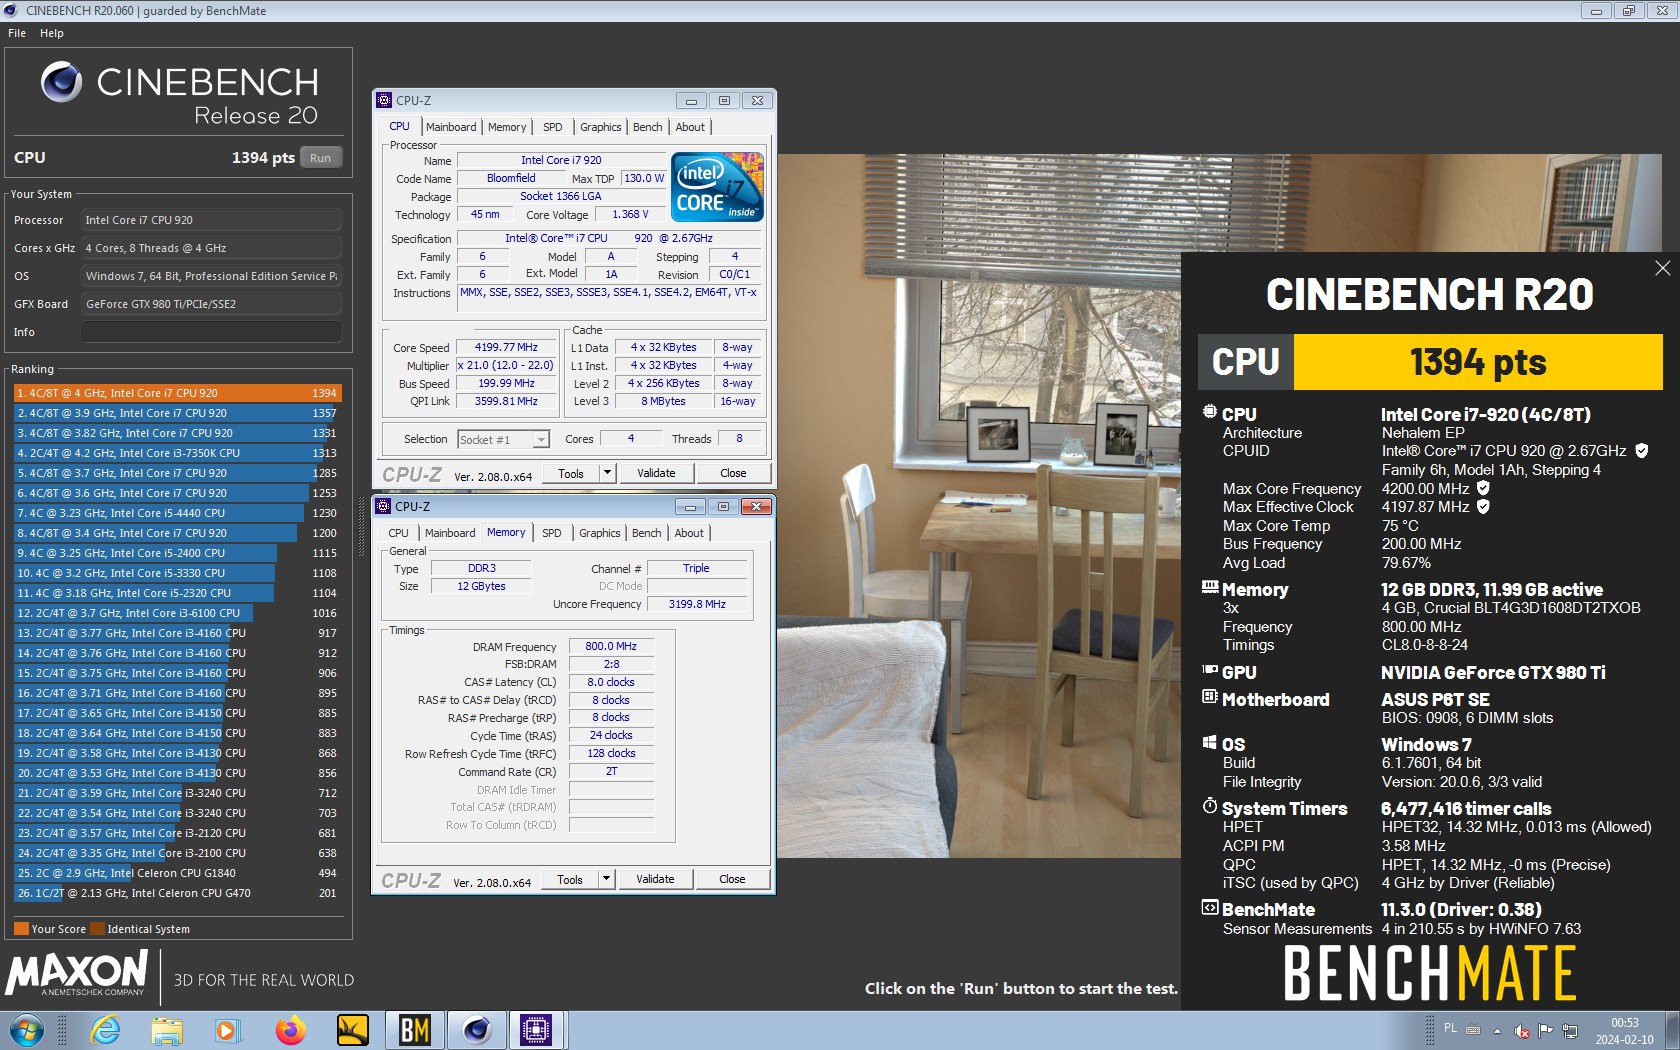Open the Help menu in Cinebench

coord(52,33)
